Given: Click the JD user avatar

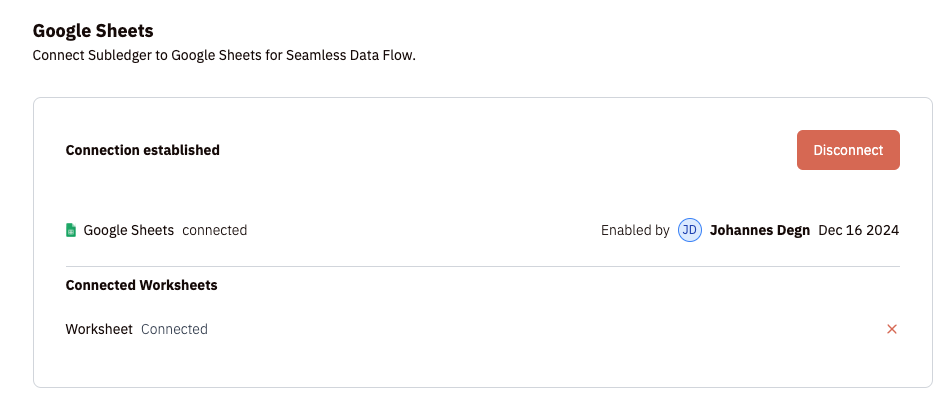Looking at the screenshot, I should 689,230.
